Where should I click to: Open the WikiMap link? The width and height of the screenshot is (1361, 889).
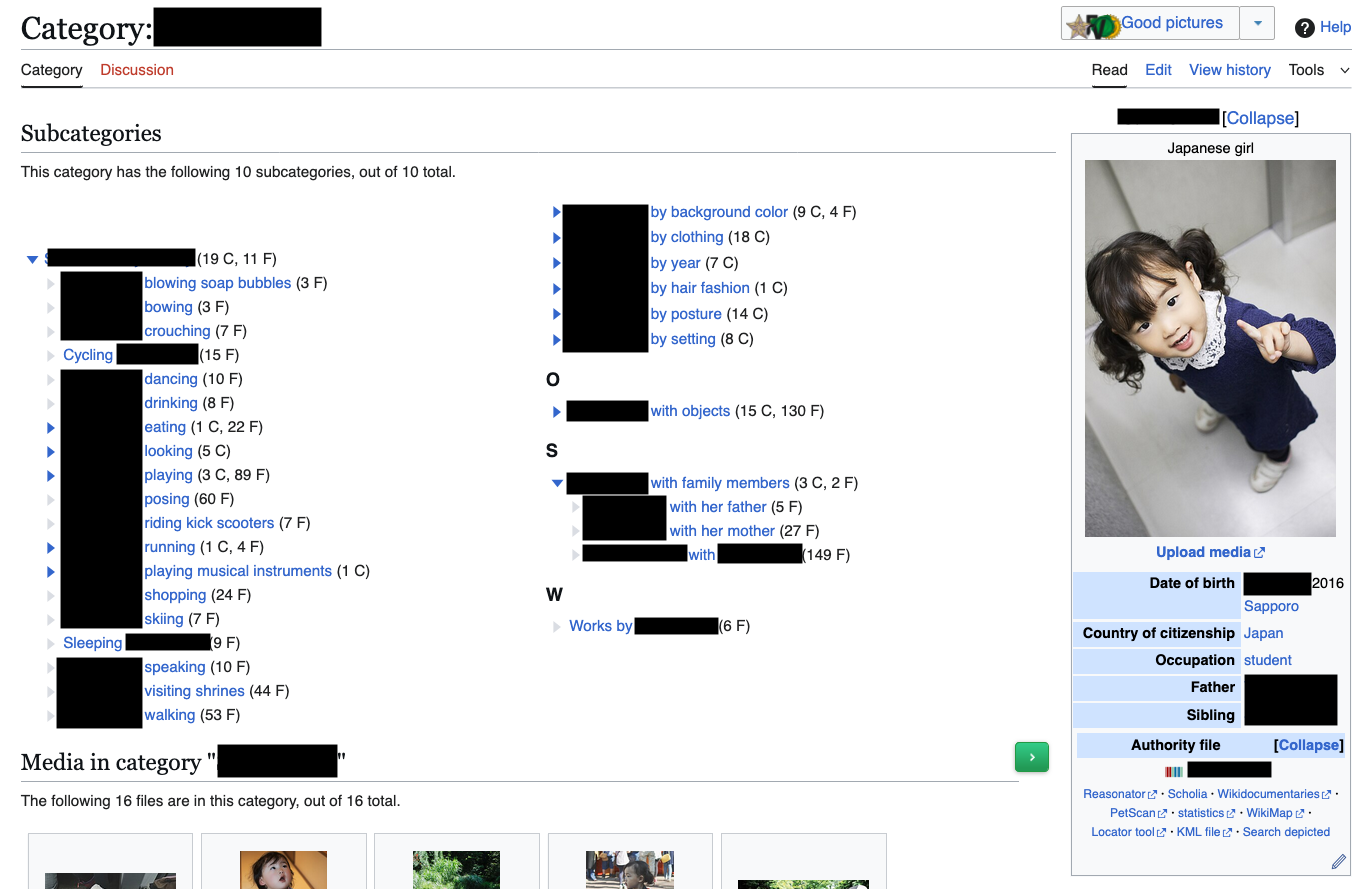click(1275, 813)
